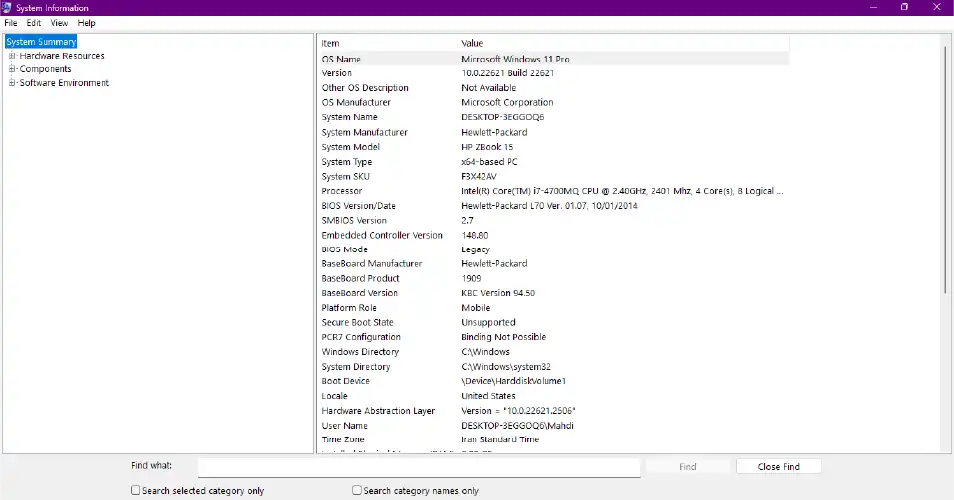954x500 pixels.
Task: Expand the Software Environment node
Action: 12,83
